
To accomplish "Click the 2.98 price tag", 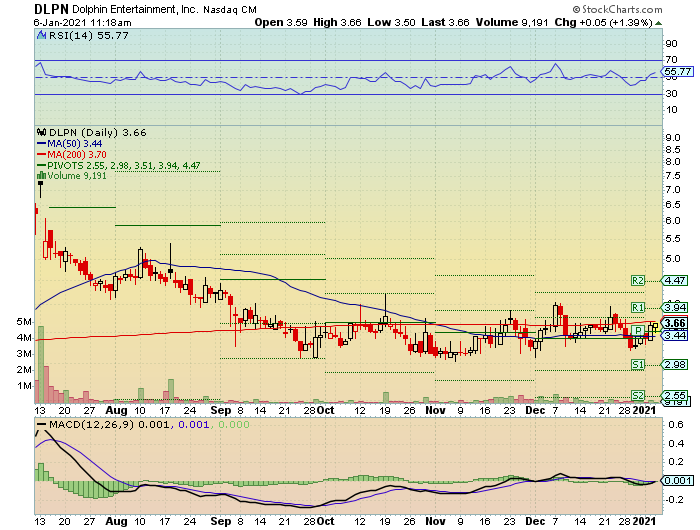I will point(675,365).
